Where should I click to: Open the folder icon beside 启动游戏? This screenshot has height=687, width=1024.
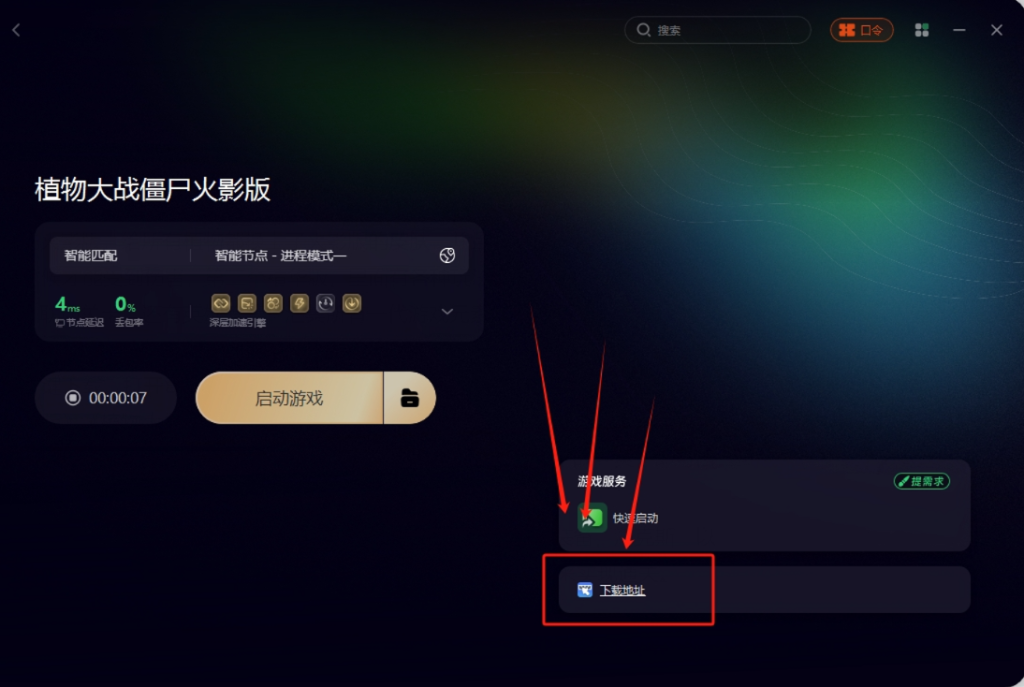pyautogui.click(x=409, y=398)
